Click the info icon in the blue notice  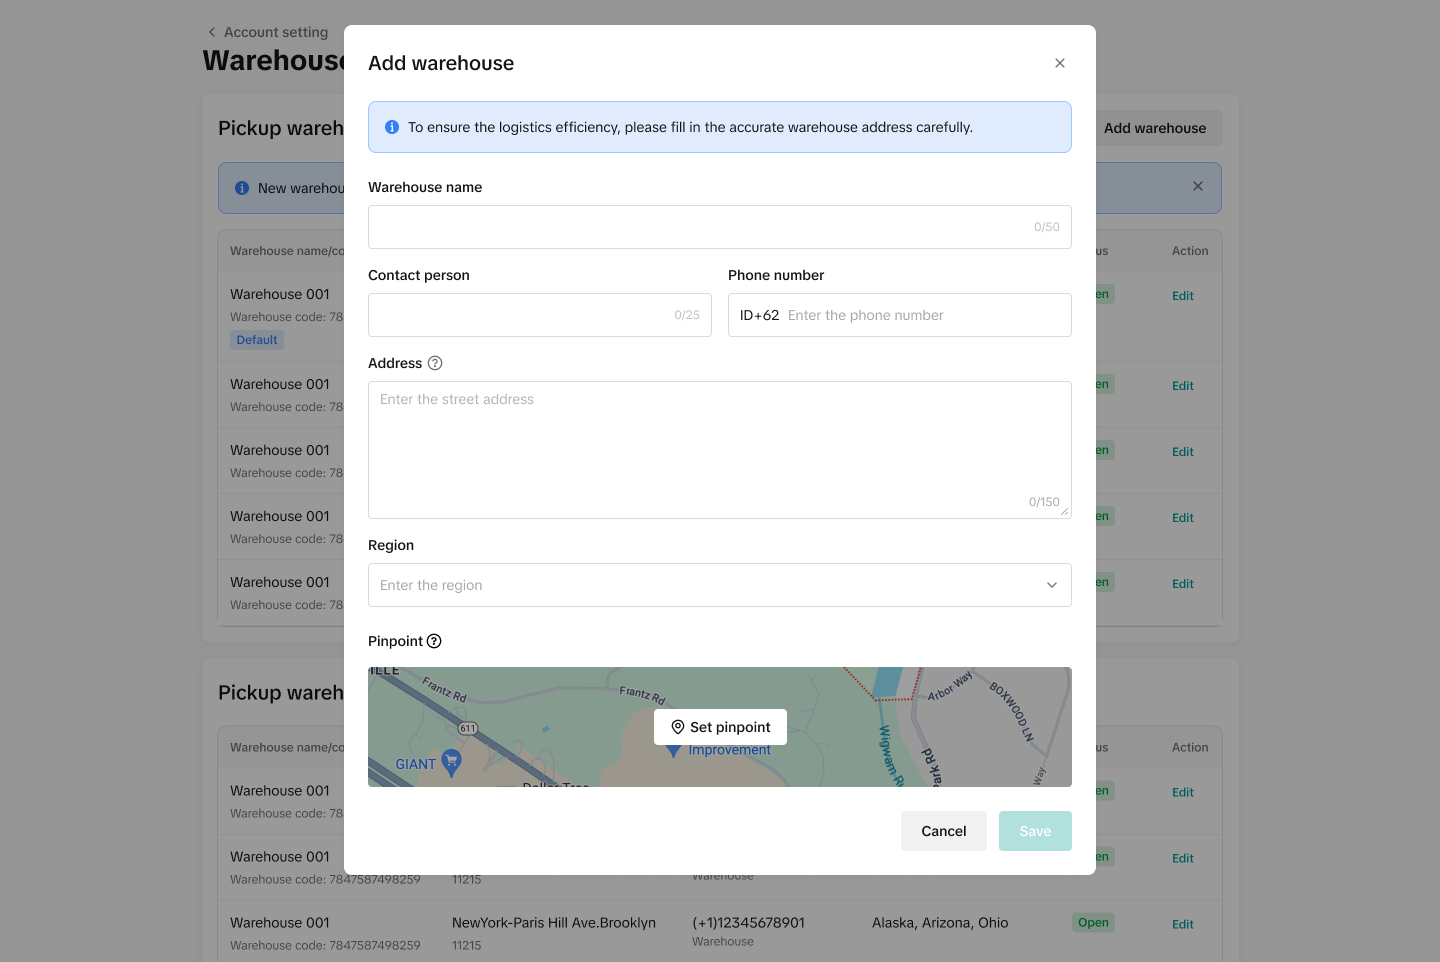click(x=392, y=127)
